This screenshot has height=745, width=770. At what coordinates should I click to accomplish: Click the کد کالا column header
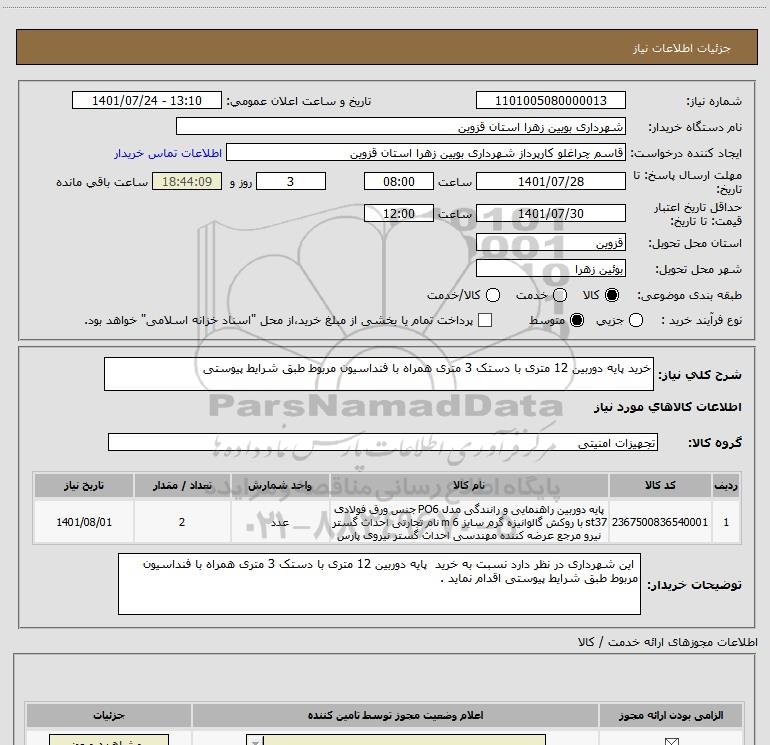click(660, 486)
